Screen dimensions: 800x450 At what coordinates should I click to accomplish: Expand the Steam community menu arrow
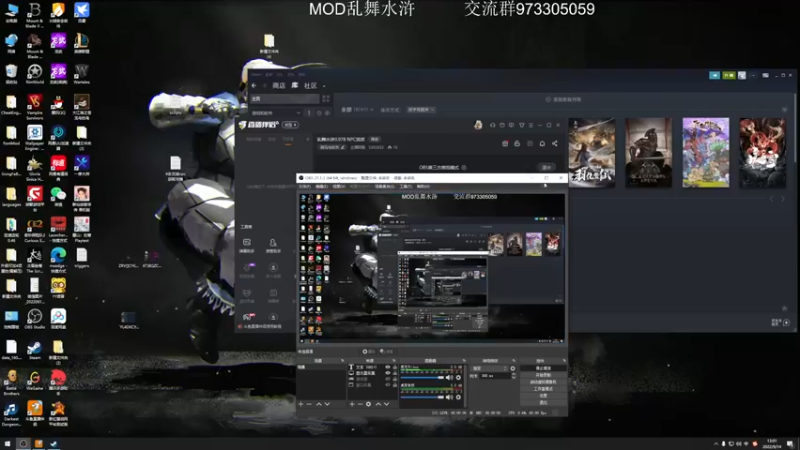click(324, 86)
